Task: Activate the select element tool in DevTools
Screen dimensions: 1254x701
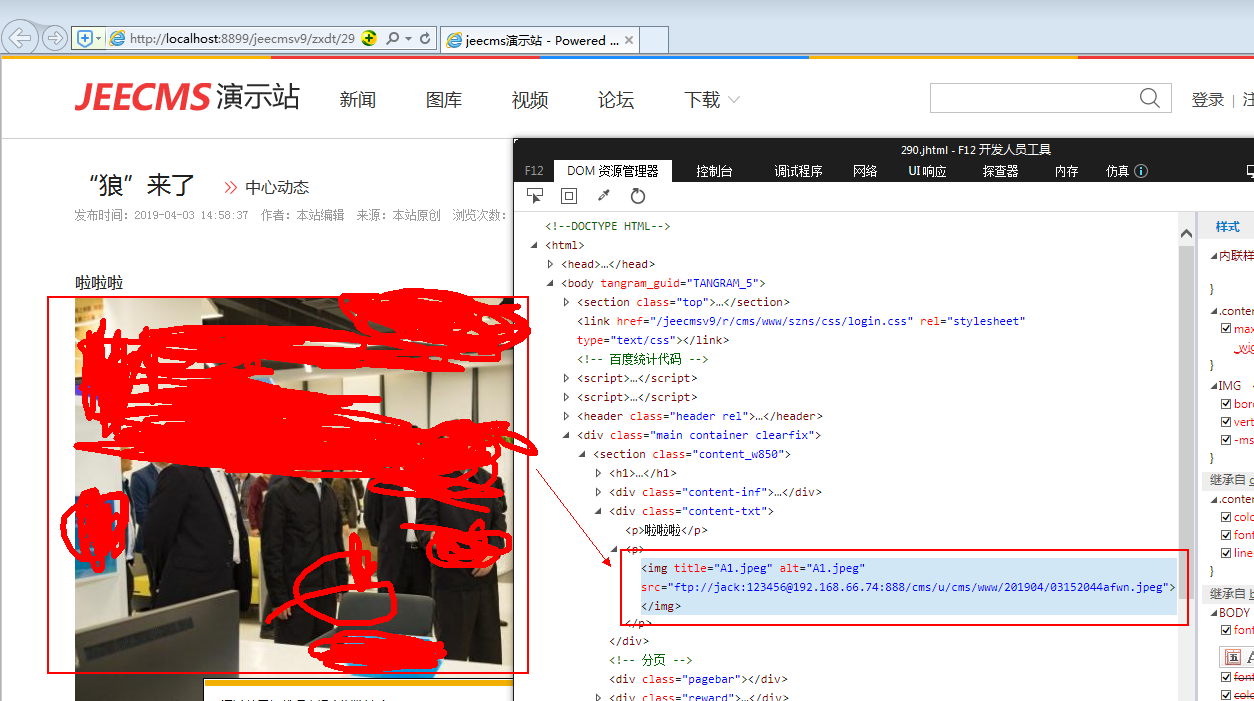Action: (535, 196)
